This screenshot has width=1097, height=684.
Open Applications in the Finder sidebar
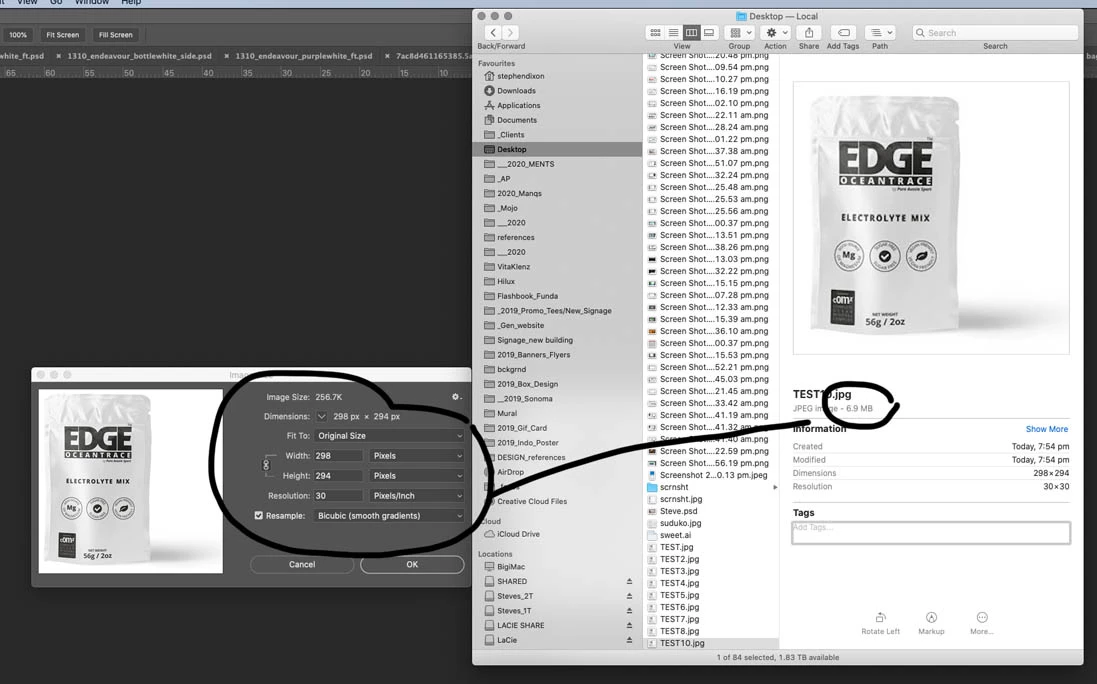pos(518,106)
